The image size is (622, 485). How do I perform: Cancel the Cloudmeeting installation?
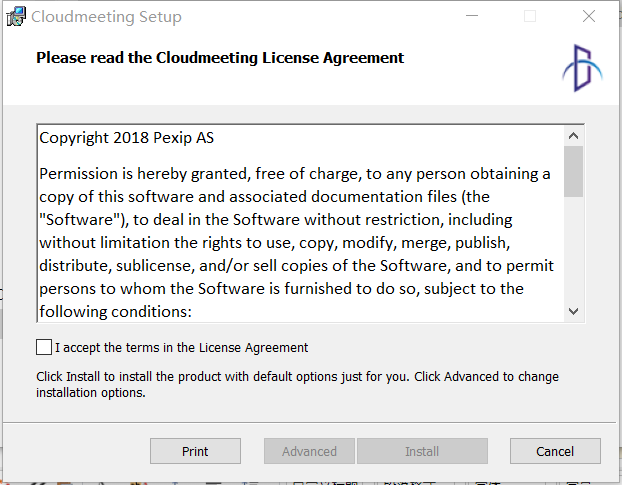click(555, 451)
